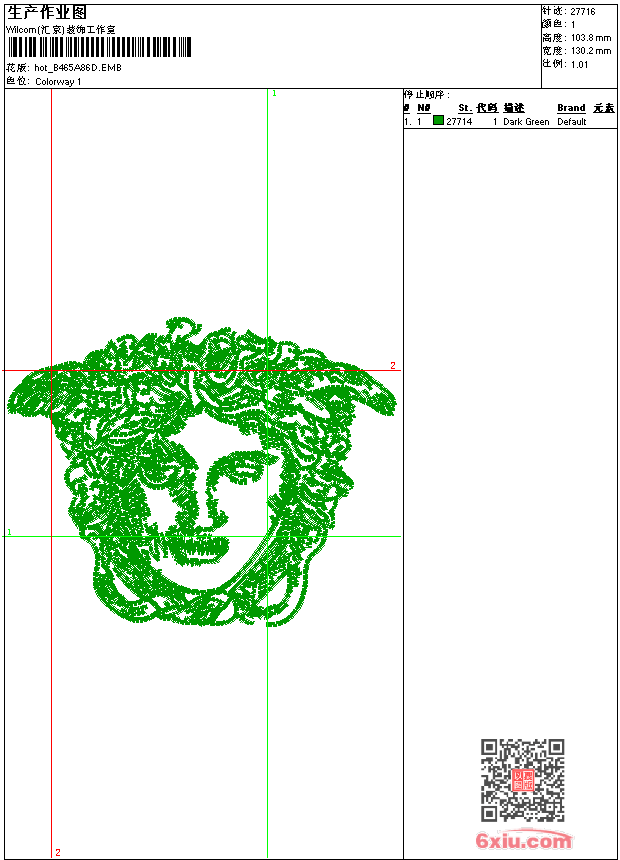This screenshot has width=620, height=860.
Task: Click the 'Dark Green' description cell
Action: coord(526,122)
